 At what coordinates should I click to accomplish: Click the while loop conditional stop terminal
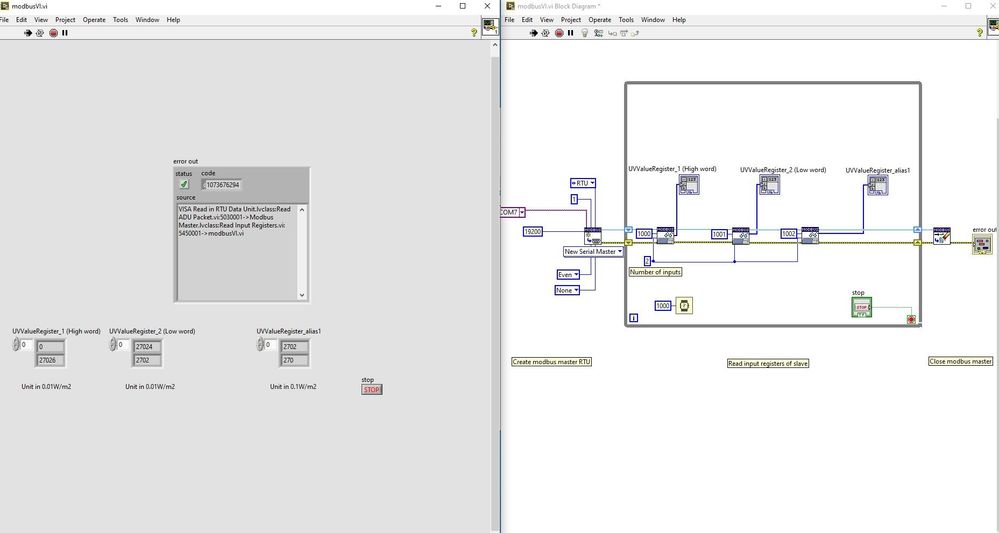[911, 319]
